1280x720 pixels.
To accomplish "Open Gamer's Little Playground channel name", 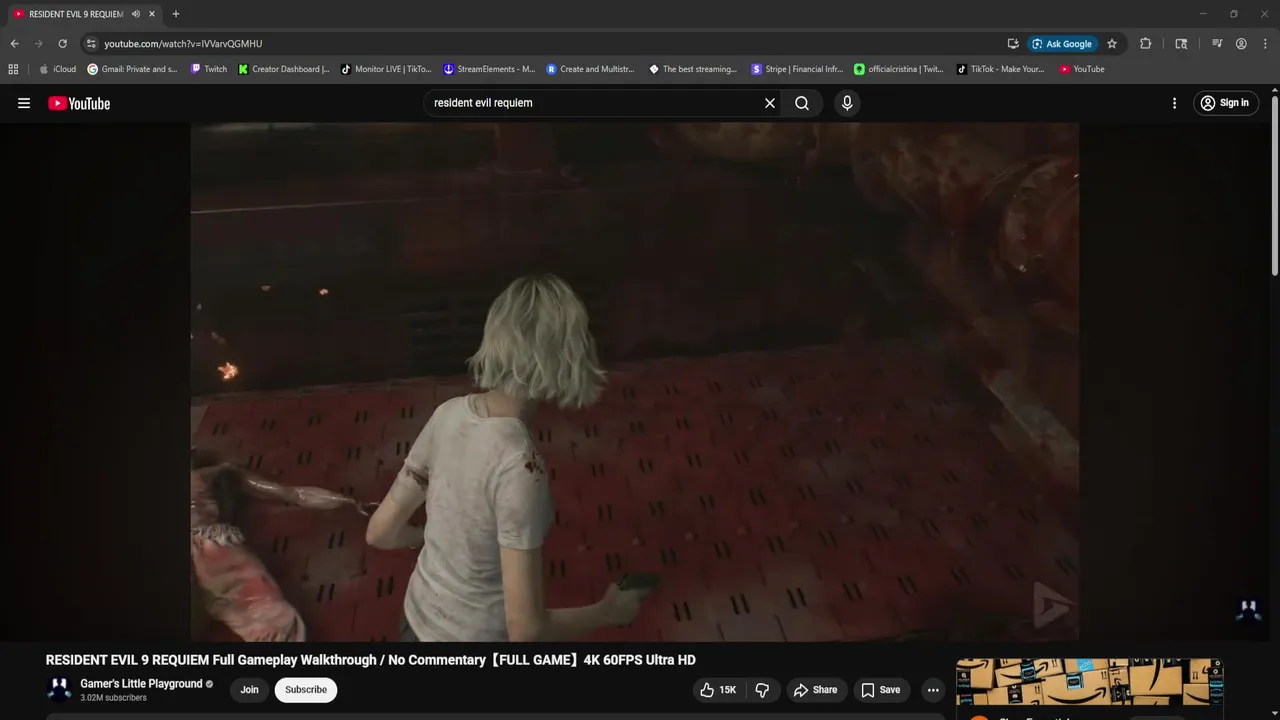I will tap(141, 684).
